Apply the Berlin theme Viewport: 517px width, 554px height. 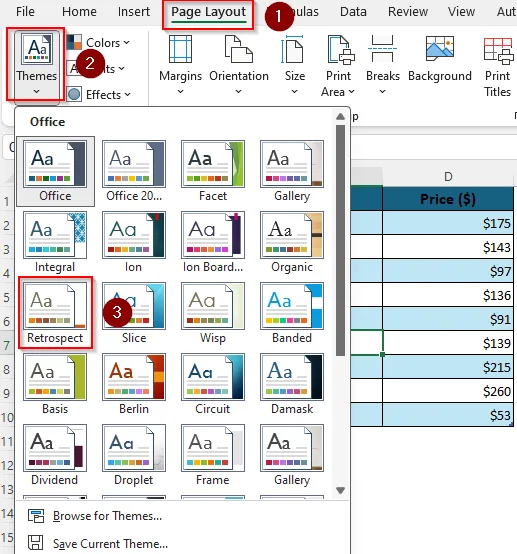coord(134,384)
